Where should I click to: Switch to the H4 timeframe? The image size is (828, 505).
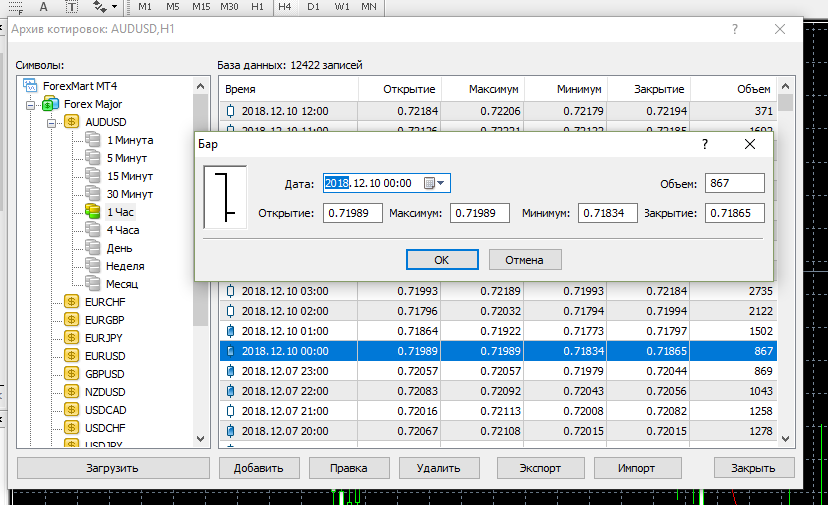[285, 7]
